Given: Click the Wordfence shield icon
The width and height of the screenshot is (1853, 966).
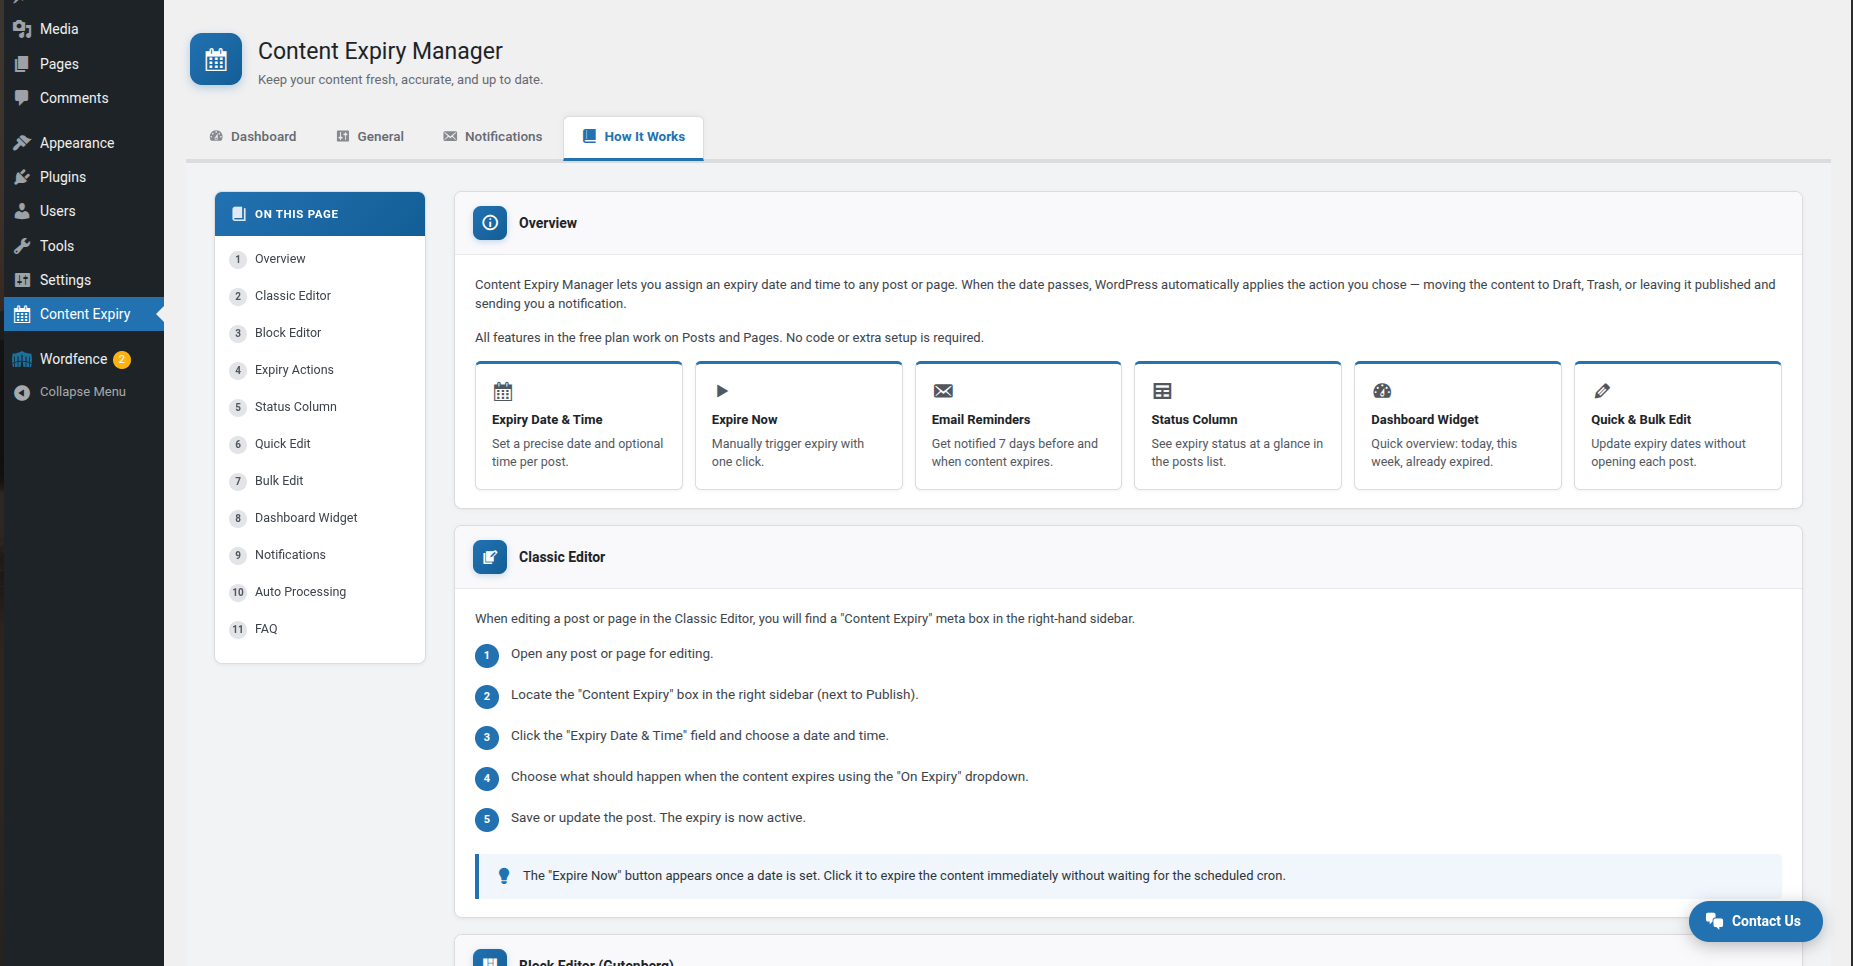Looking at the screenshot, I should pos(22,359).
